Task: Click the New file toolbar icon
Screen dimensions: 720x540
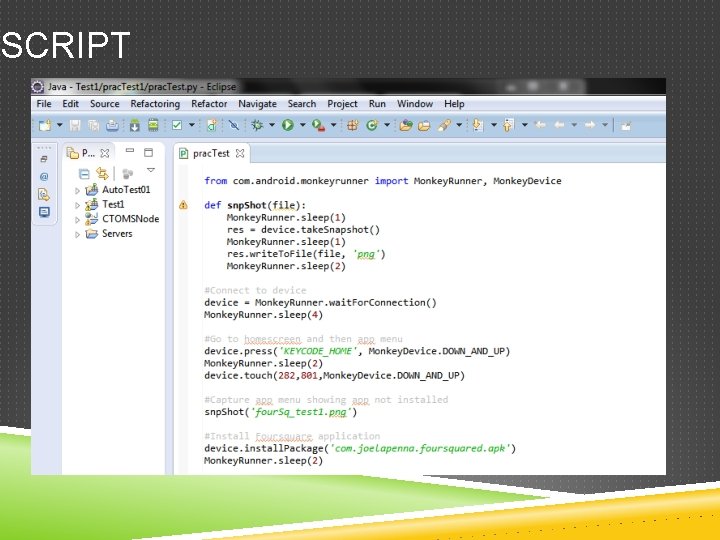Action: [x=45, y=125]
